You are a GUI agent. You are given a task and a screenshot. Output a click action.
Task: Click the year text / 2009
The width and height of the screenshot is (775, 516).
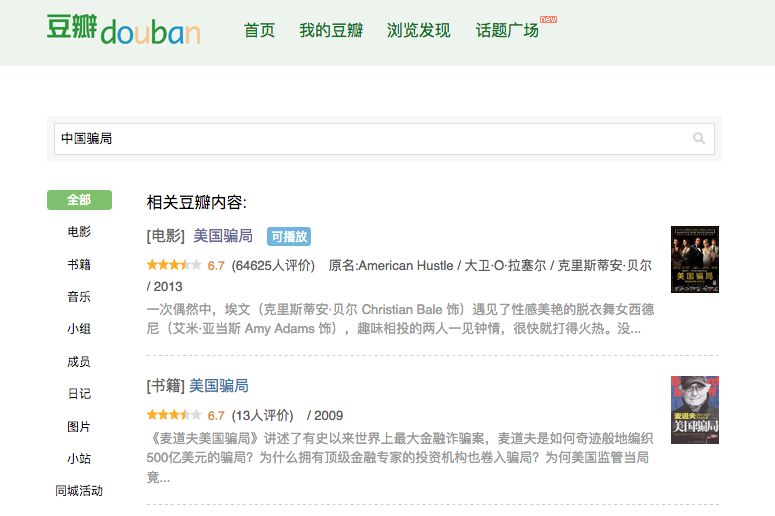[325, 415]
